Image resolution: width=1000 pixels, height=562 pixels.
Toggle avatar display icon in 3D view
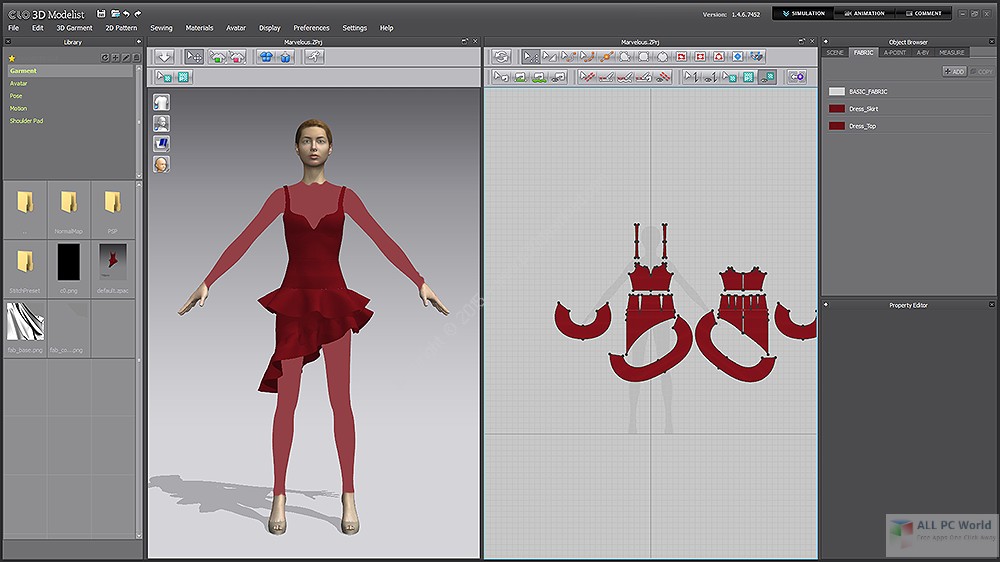click(161, 123)
